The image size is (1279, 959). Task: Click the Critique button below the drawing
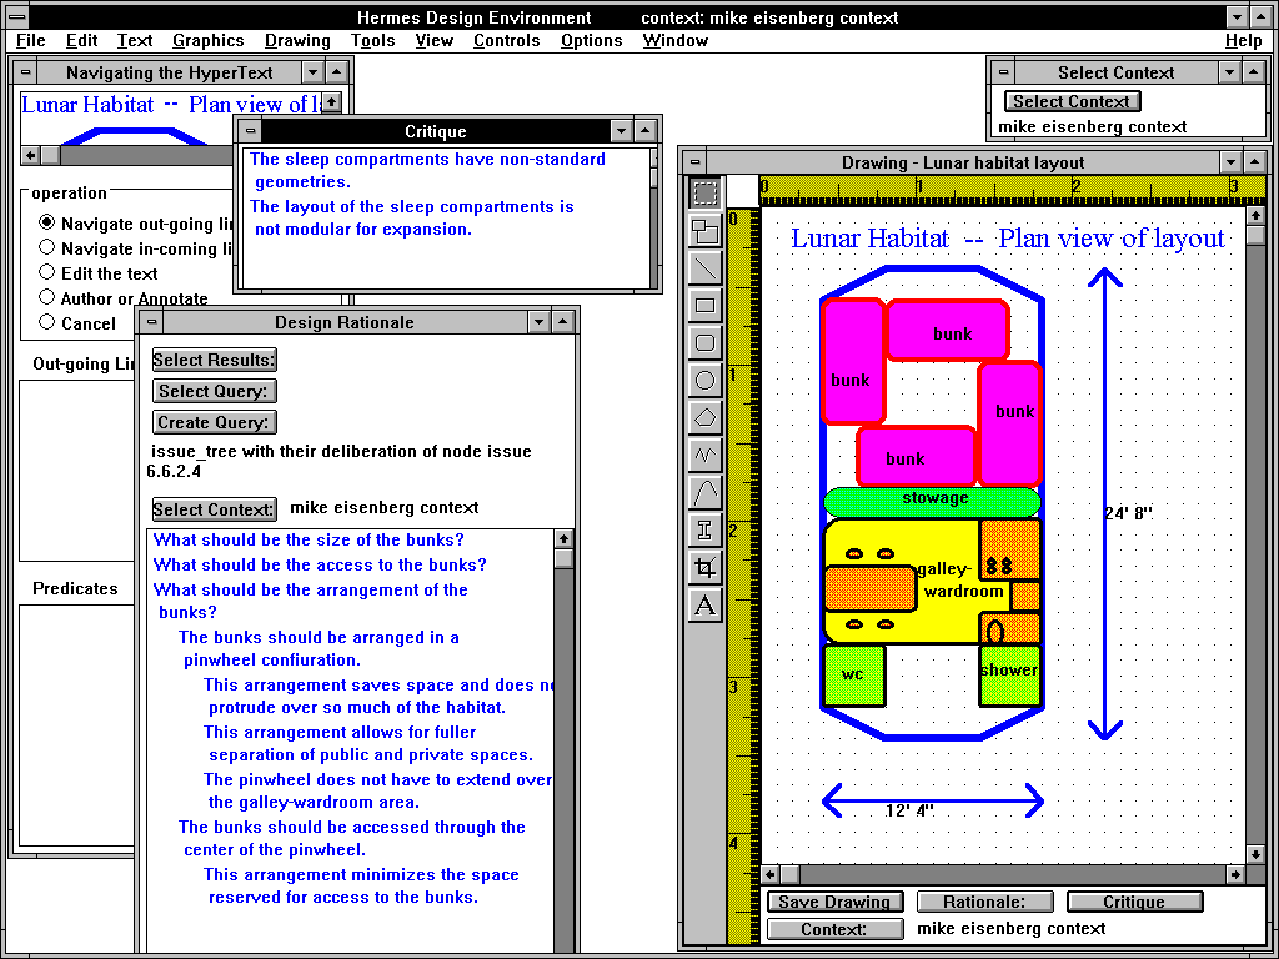pyautogui.click(x=1135, y=902)
